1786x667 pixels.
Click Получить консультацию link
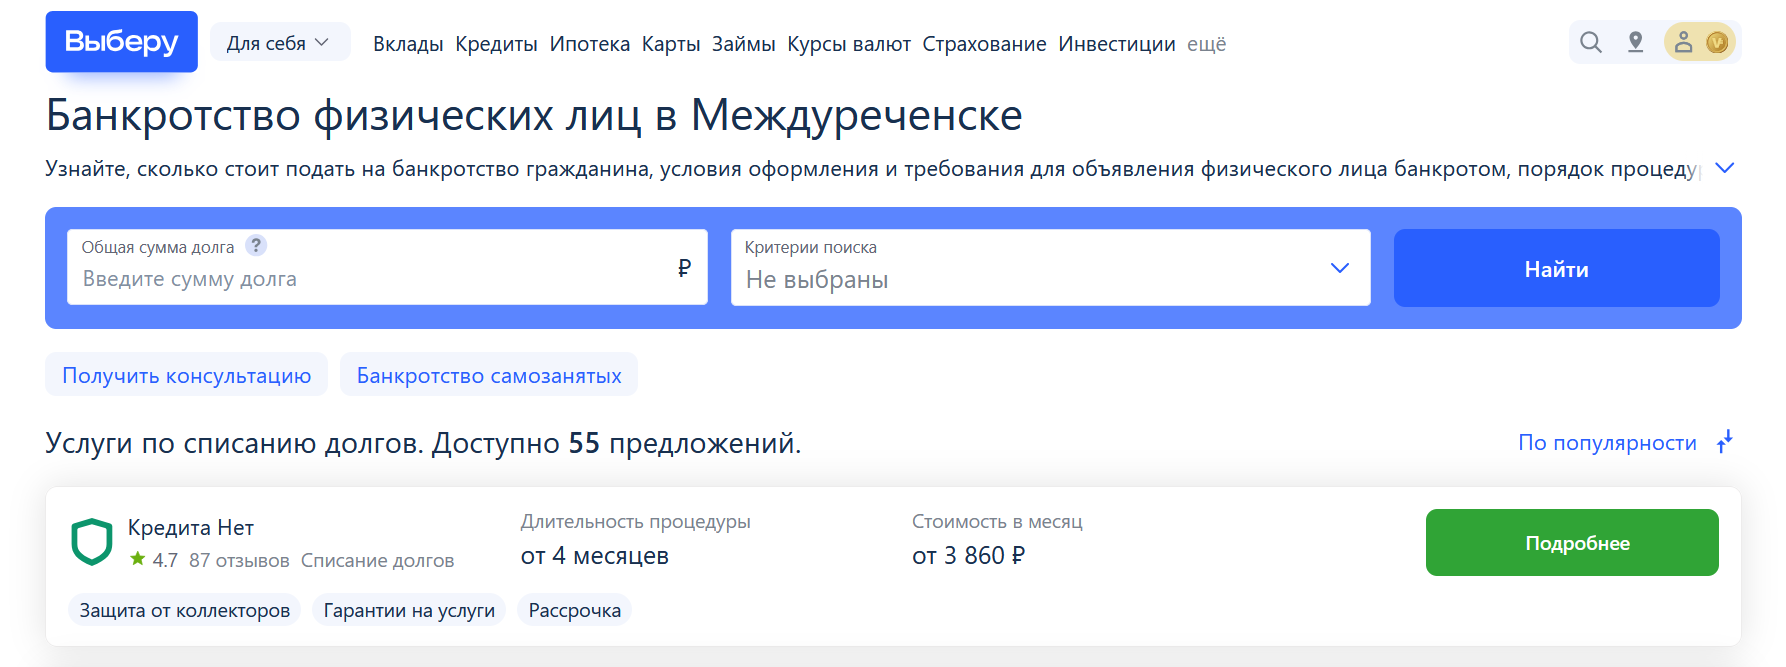[x=186, y=375]
